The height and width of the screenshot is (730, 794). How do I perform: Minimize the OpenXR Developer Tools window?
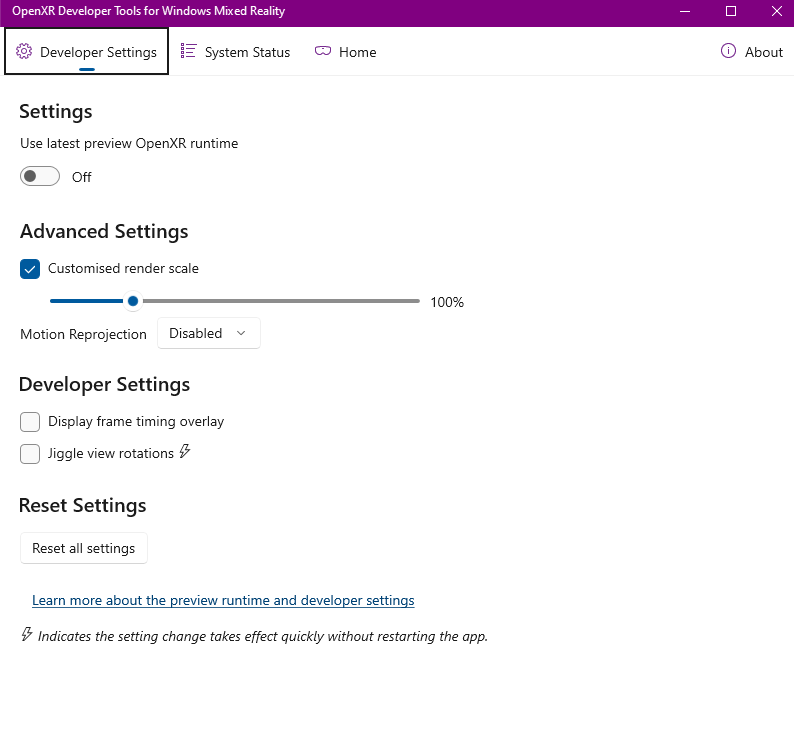[685, 11]
